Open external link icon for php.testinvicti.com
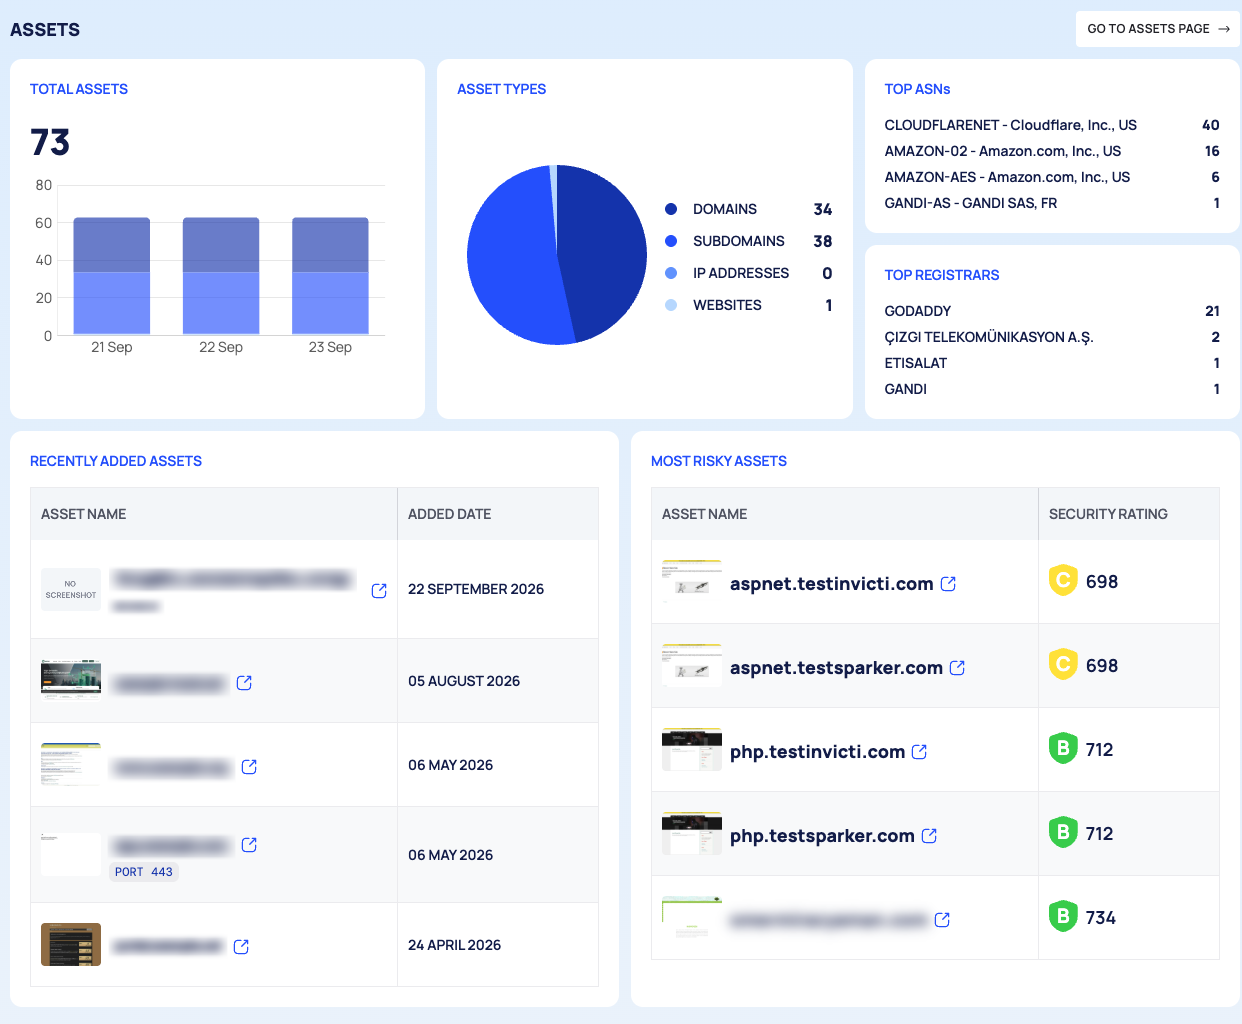This screenshot has width=1242, height=1024. click(919, 752)
